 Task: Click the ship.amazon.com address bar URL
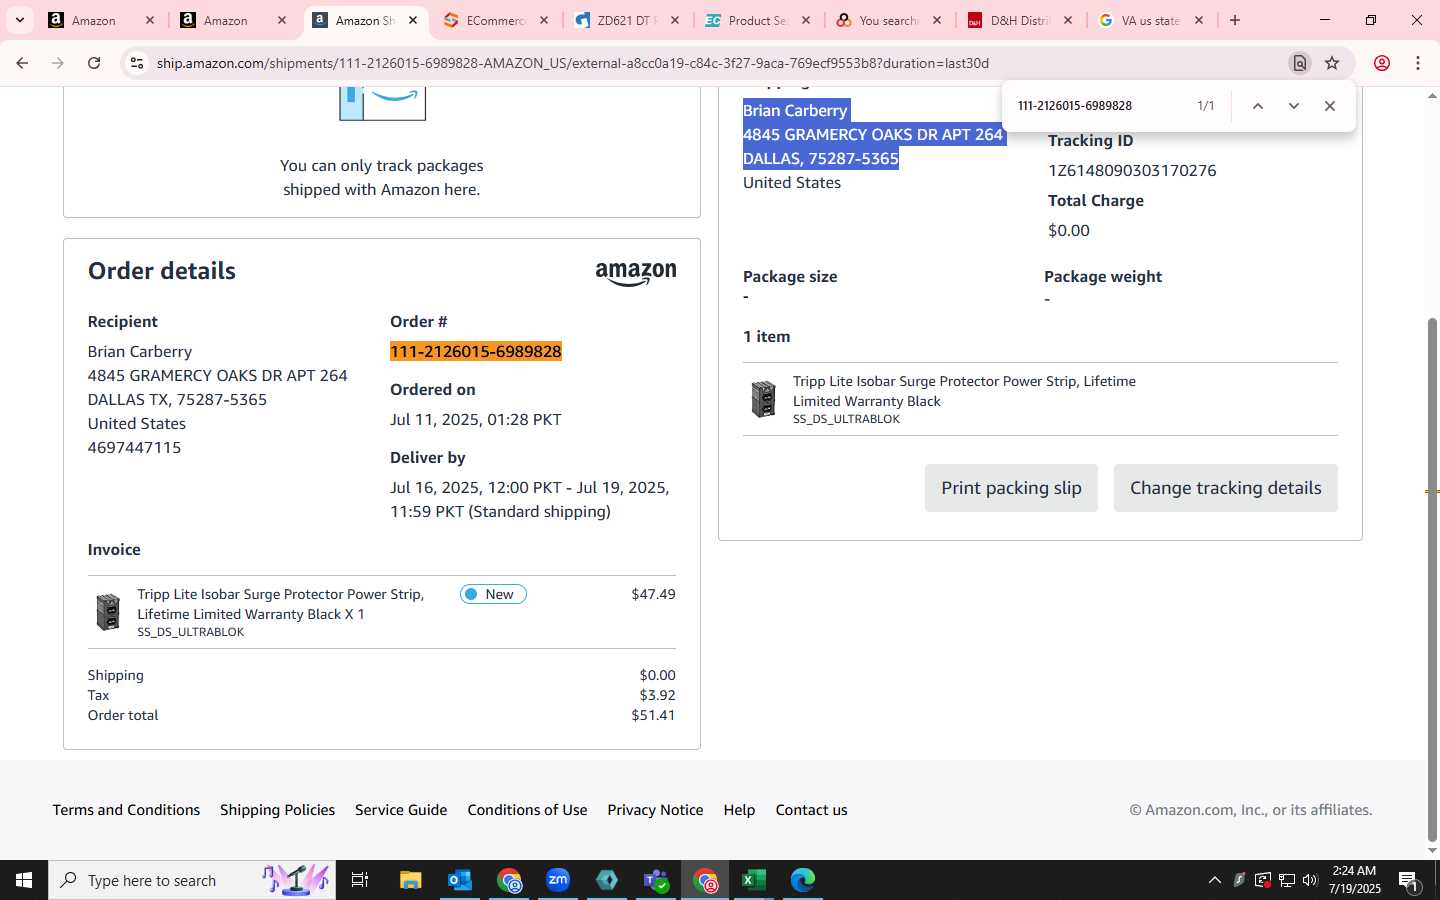pos(573,63)
